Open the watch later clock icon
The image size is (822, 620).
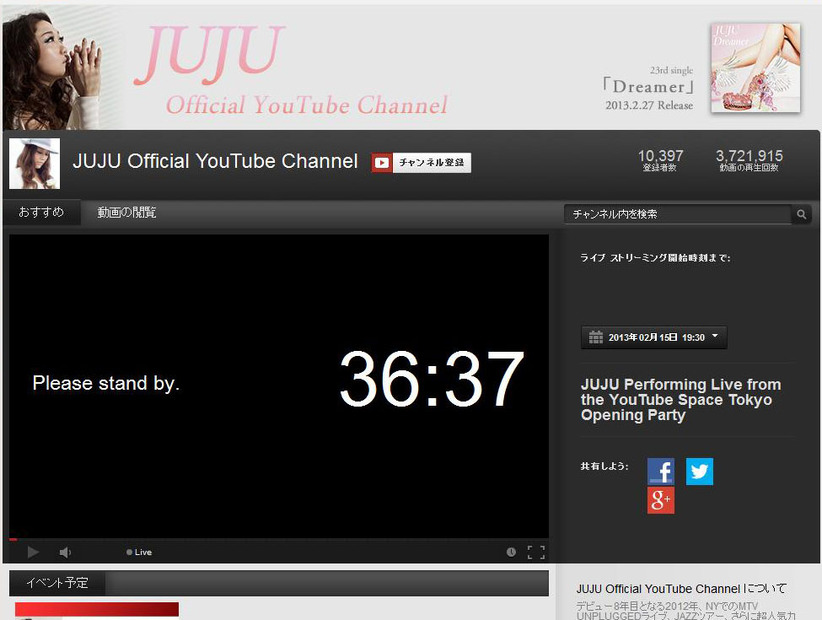(511, 552)
